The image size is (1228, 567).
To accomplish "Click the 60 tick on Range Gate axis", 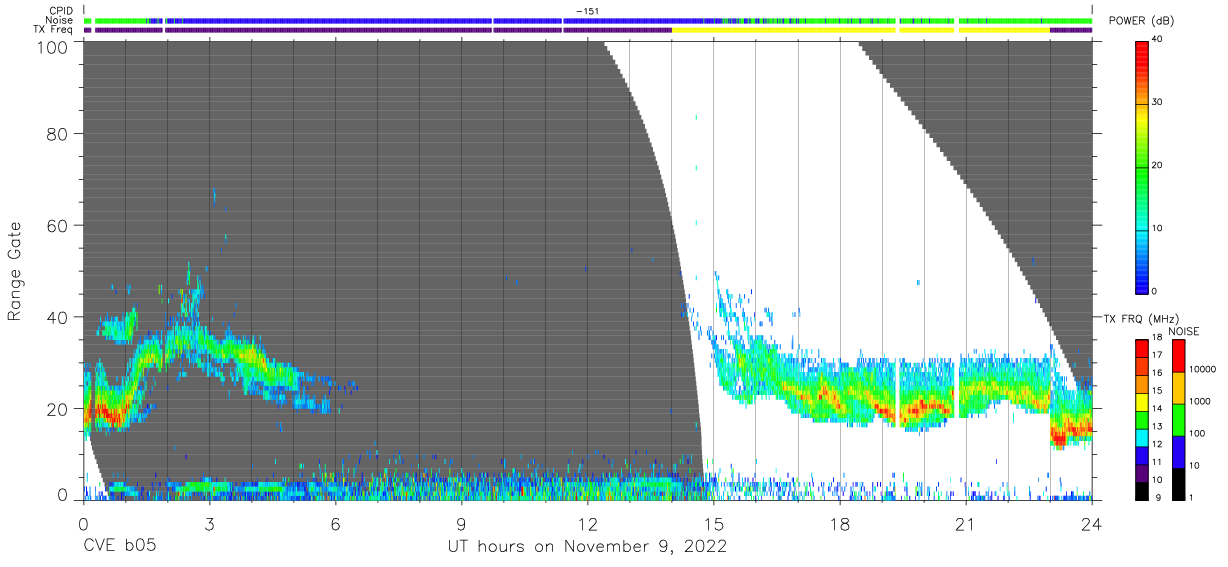I will click(x=57, y=226).
